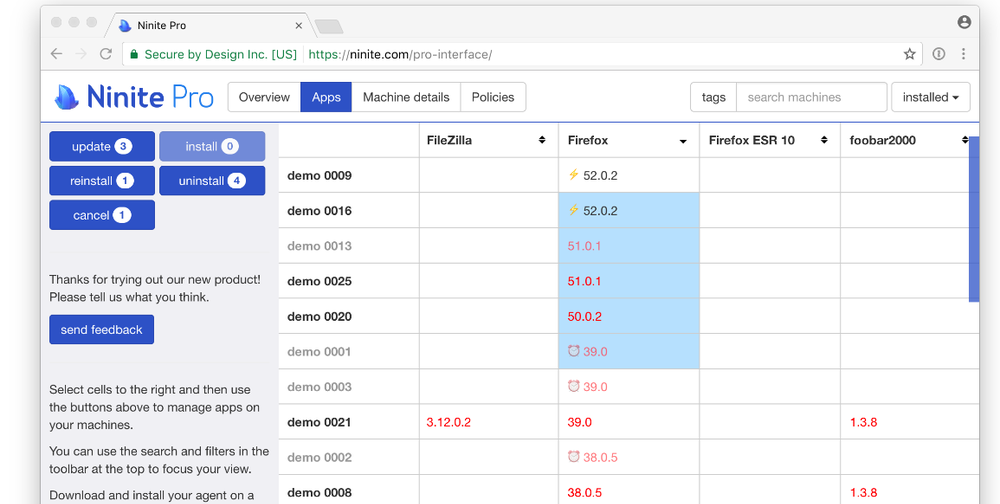Select Firefox 51.0.1 cell for demo 0013
Screen dimensions: 1000x504
[x=629, y=246]
